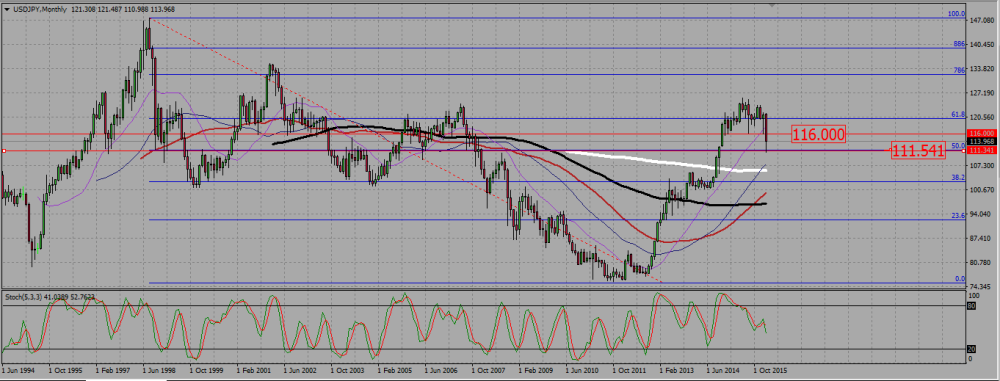
Task: Select the large 116.000 red text label
Action: [819, 134]
